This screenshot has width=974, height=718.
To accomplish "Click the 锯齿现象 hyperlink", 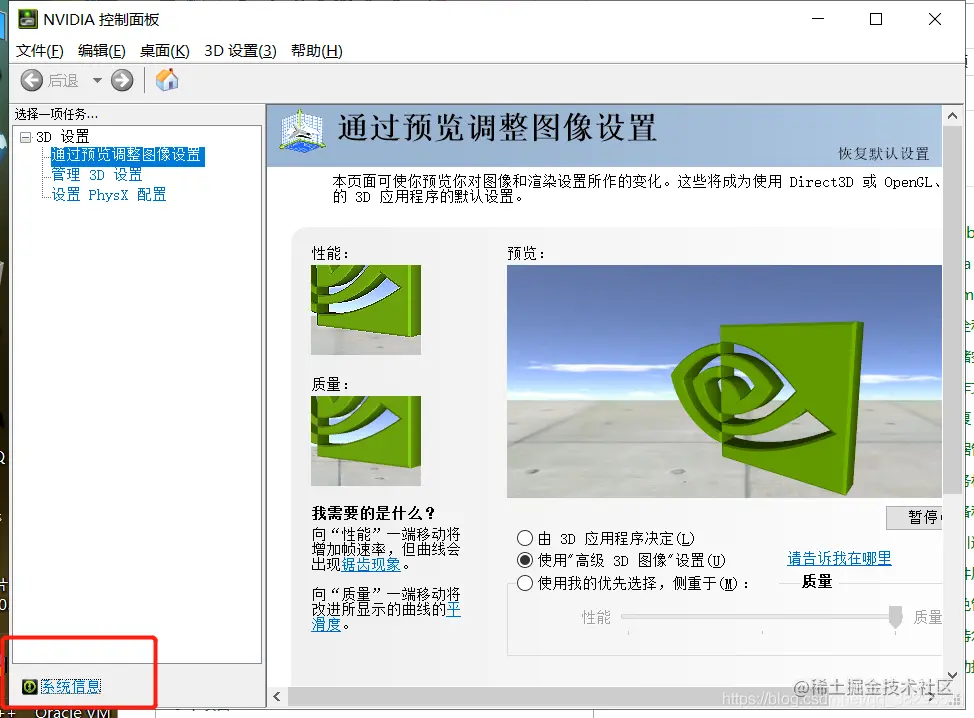I will (371, 565).
